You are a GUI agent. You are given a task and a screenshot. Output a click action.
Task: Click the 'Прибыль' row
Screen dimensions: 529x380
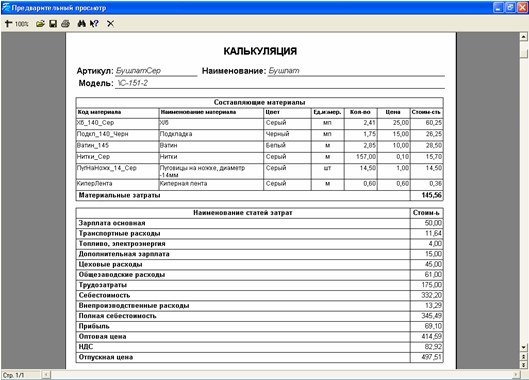pos(259,326)
